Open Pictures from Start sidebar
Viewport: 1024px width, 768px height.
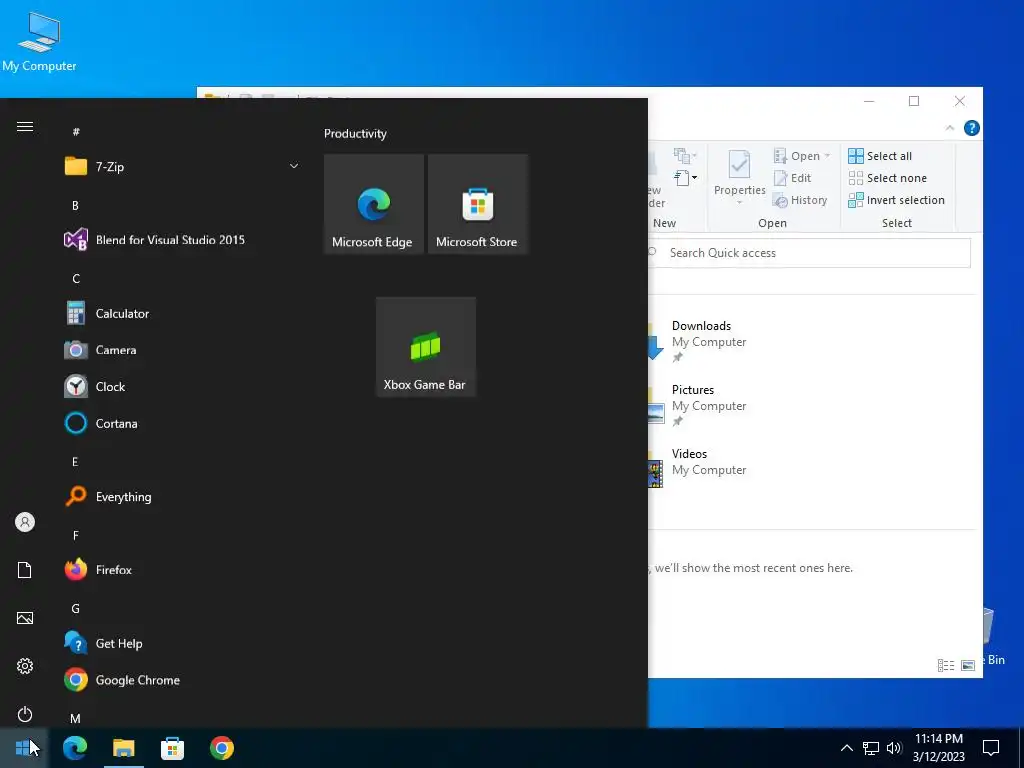[x=25, y=618]
